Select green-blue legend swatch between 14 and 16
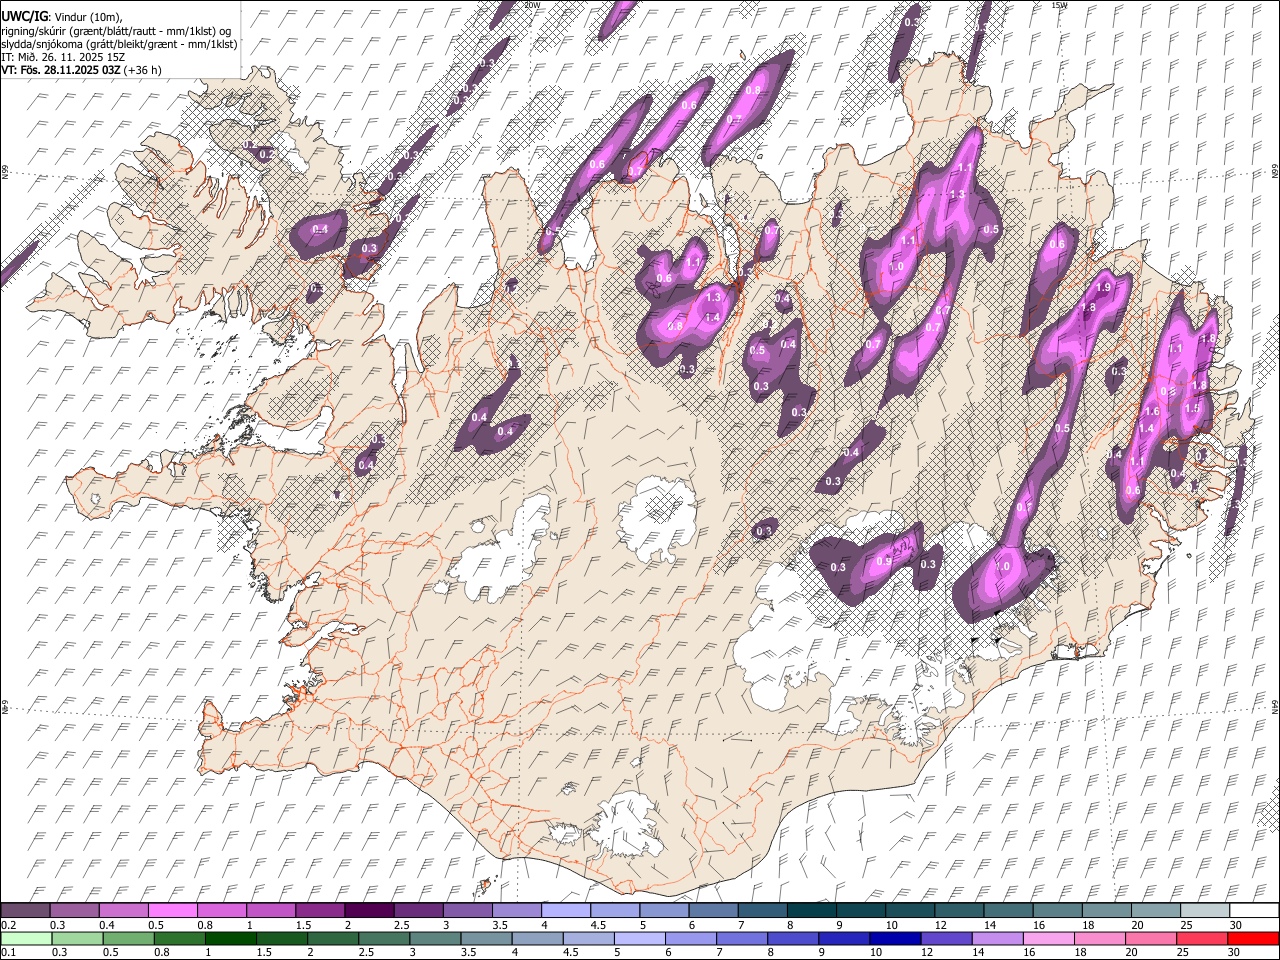Image resolution: width=1280 pixels, height=960 pixels. [x=996, y=938]
